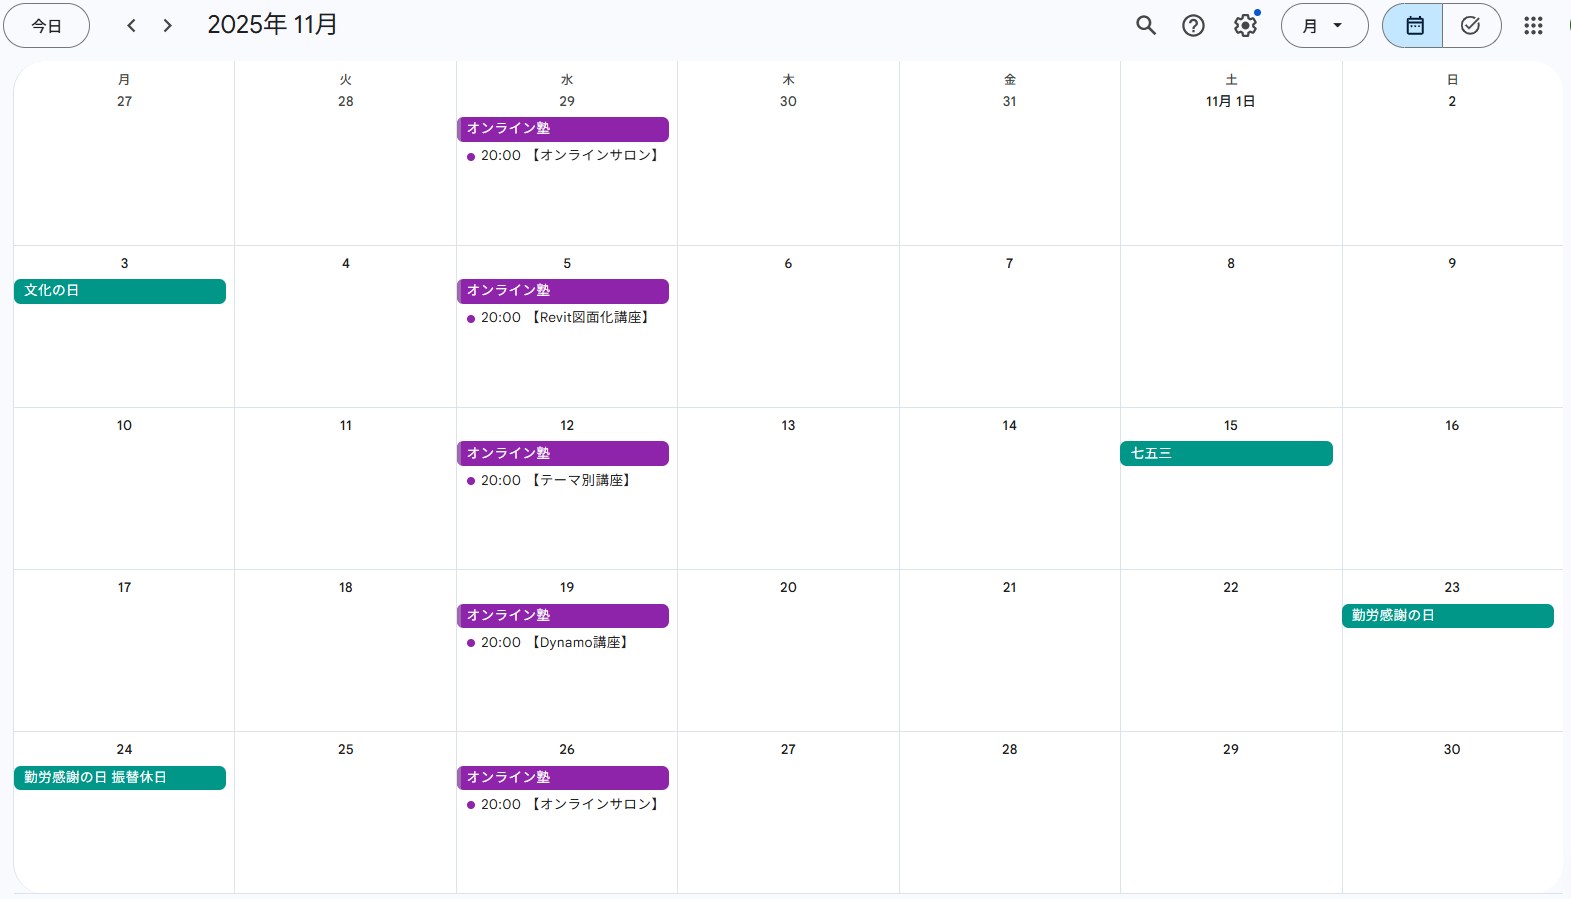
Task: Click the 2025年 11月 heading
Action: (x=272, y=25)
